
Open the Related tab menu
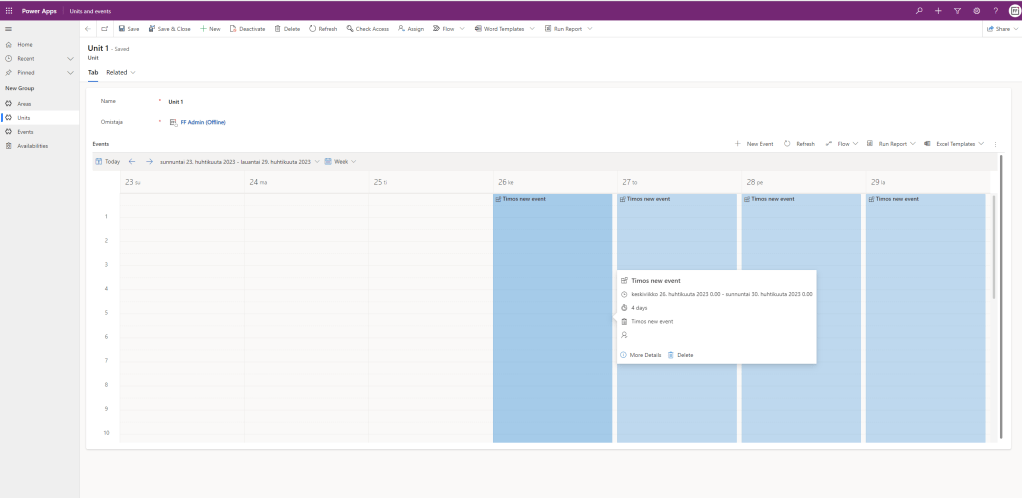click(x=121, y=72)
